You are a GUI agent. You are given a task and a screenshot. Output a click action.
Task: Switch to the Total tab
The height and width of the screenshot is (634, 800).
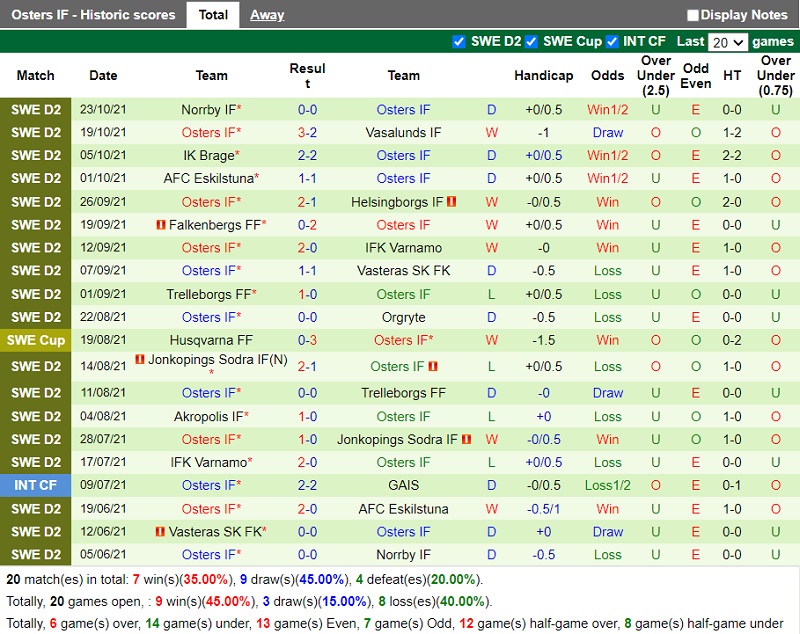pos(213,15)
